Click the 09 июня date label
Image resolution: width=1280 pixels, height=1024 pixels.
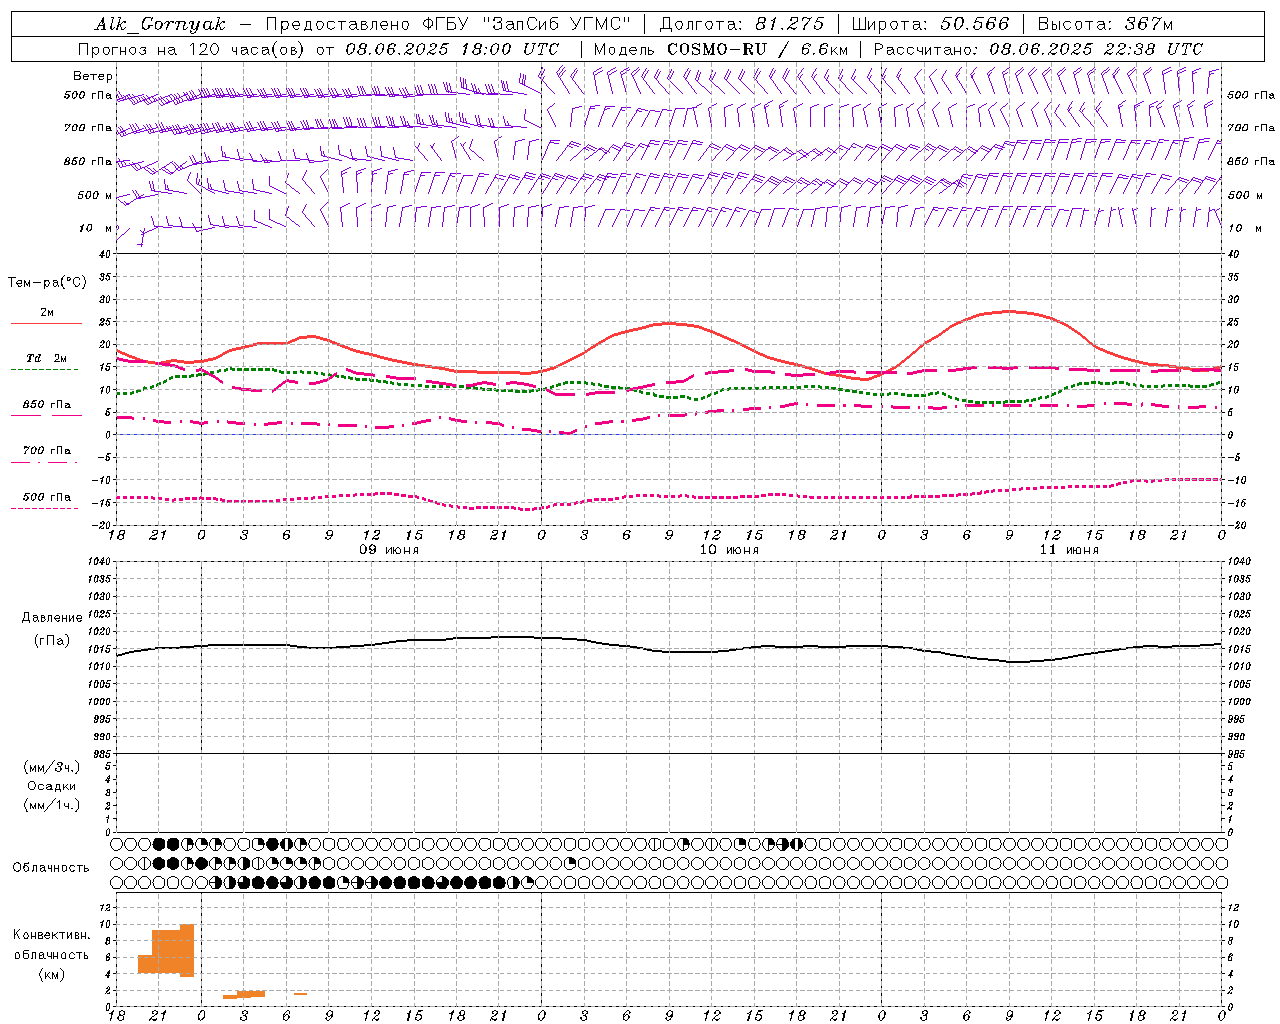(x=389, y=550)
